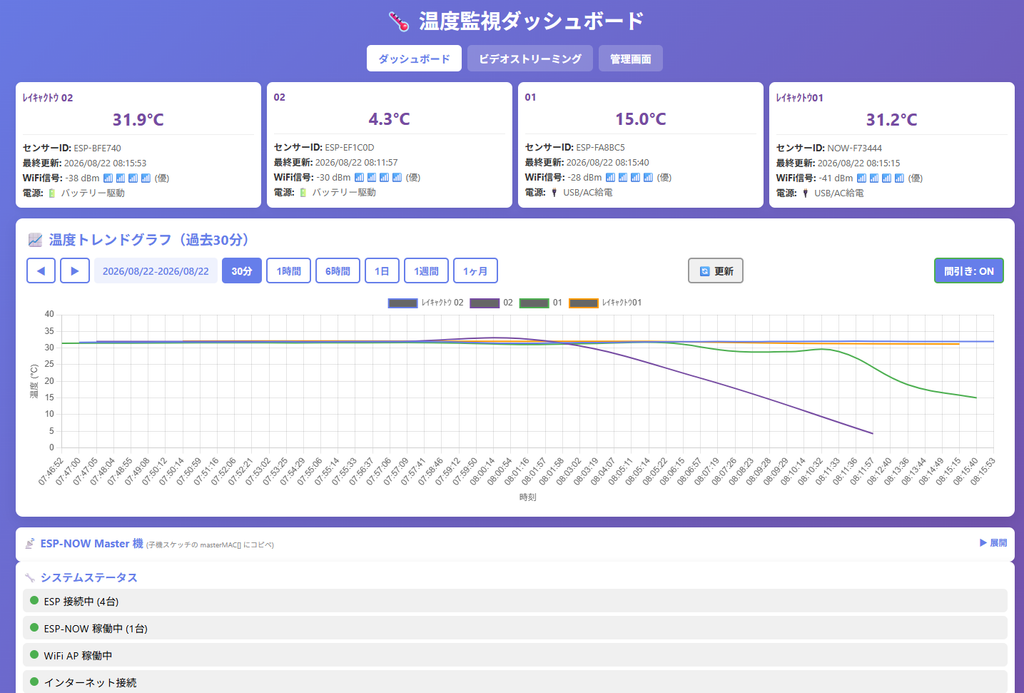Select the 1時間 time range
Viewport: 1024px width, 693px height.
[289, 271]
